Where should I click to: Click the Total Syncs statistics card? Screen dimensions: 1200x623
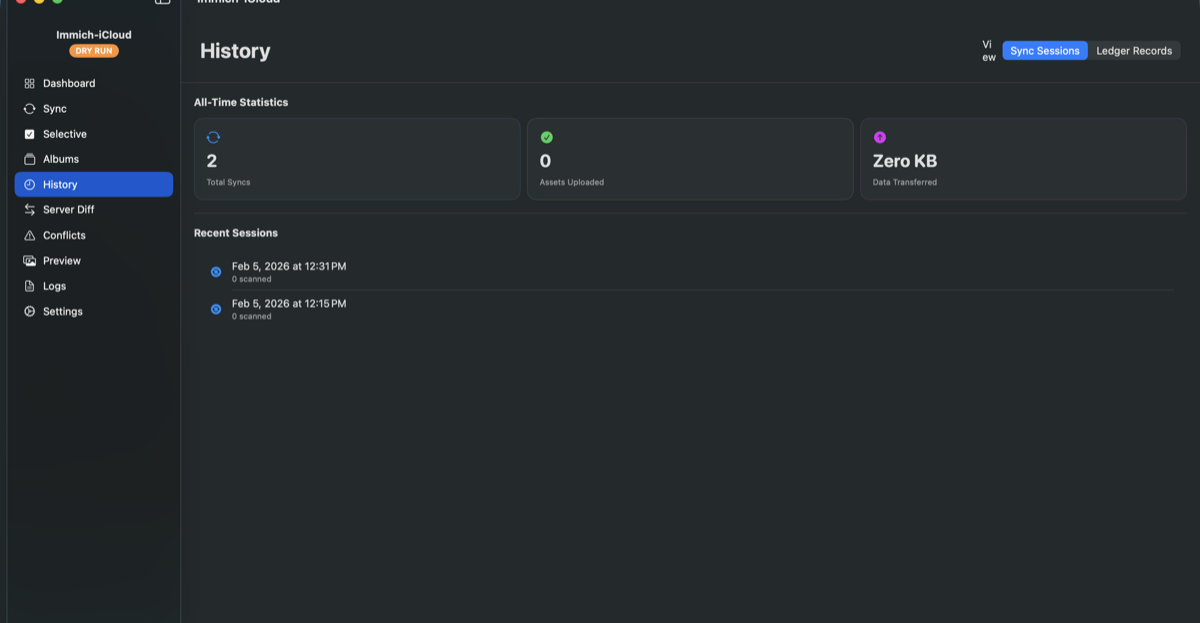point(357,159)
